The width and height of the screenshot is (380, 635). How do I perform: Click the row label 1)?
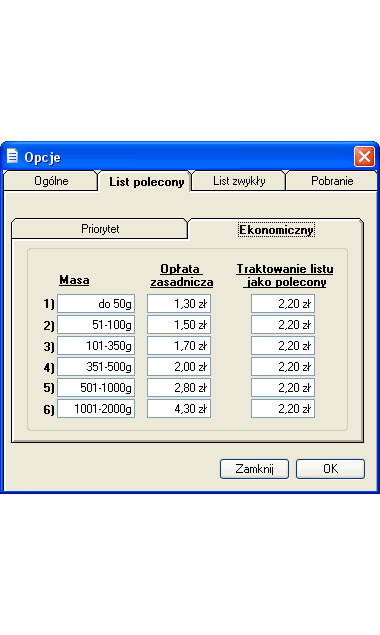[49, 304]
